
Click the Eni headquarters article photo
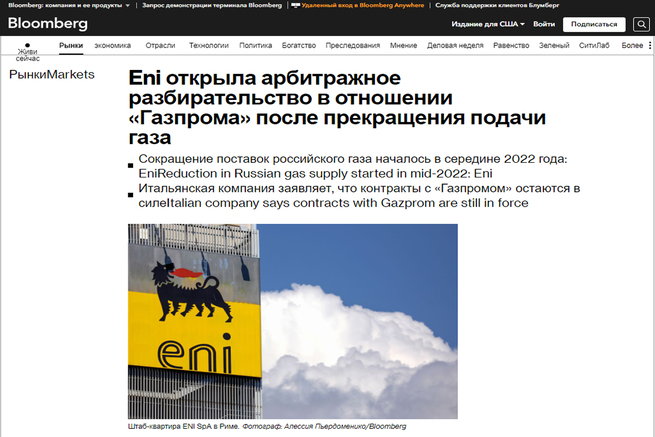pyautogui.click(x=292, y=321)
